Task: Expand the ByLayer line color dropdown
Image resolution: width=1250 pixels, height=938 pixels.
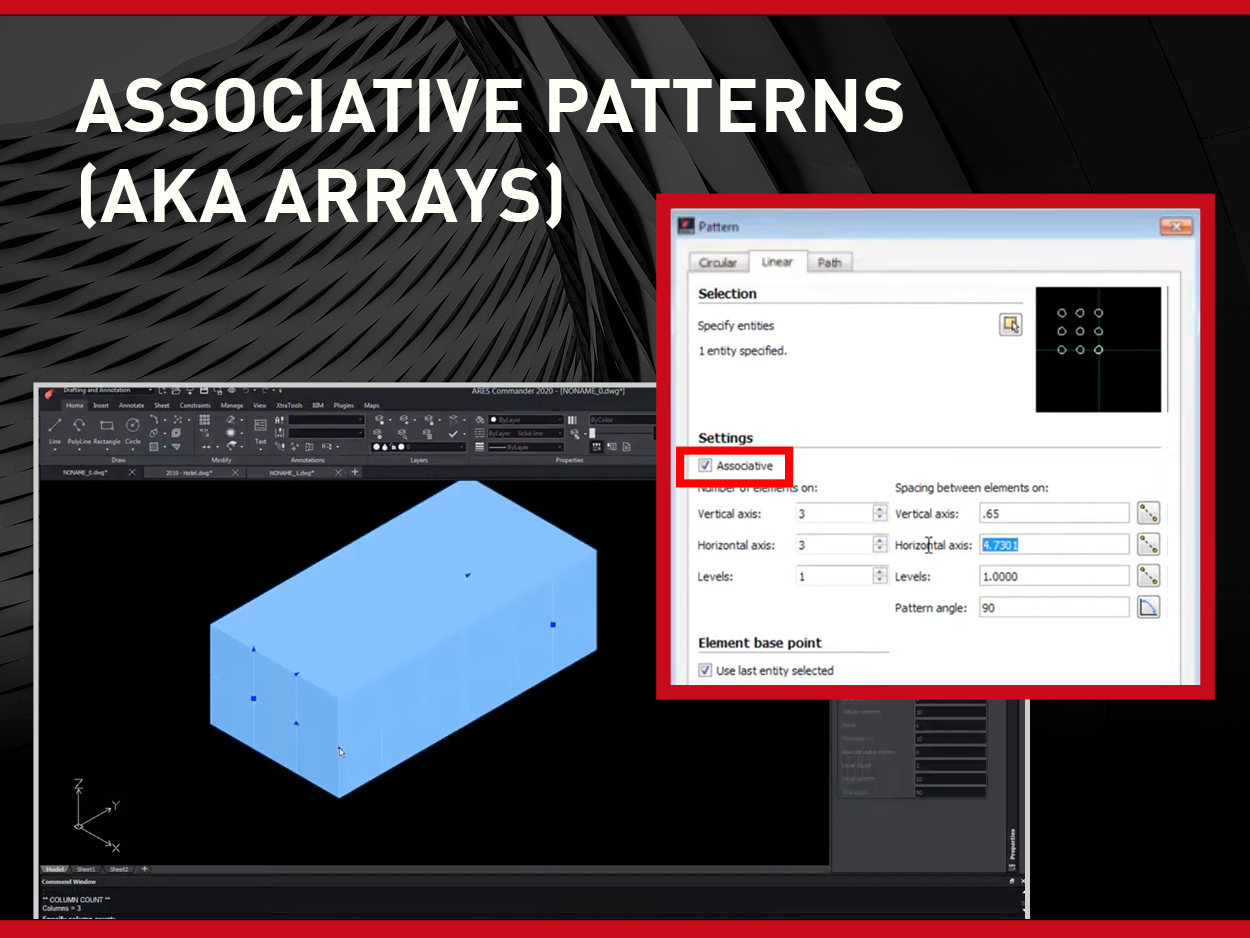Action: [522, 420]
